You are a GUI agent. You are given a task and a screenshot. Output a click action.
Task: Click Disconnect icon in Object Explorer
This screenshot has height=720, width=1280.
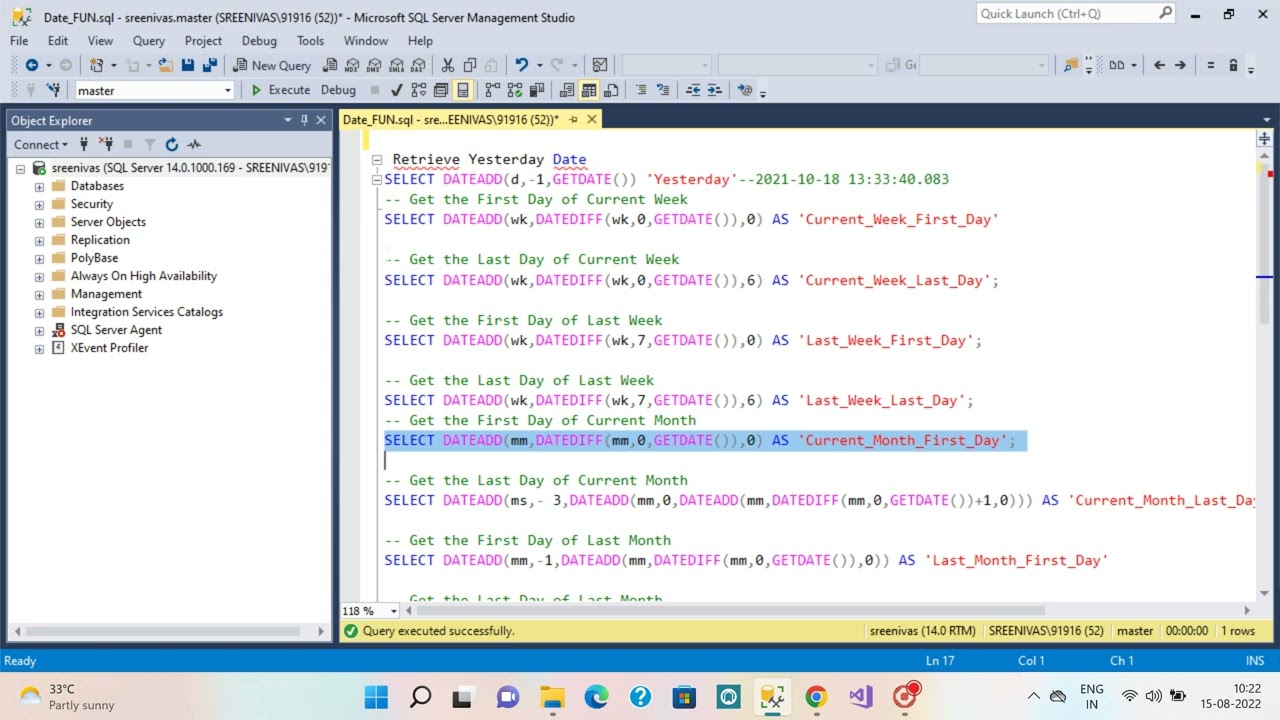pyautogui.click(x=106, y=145)
